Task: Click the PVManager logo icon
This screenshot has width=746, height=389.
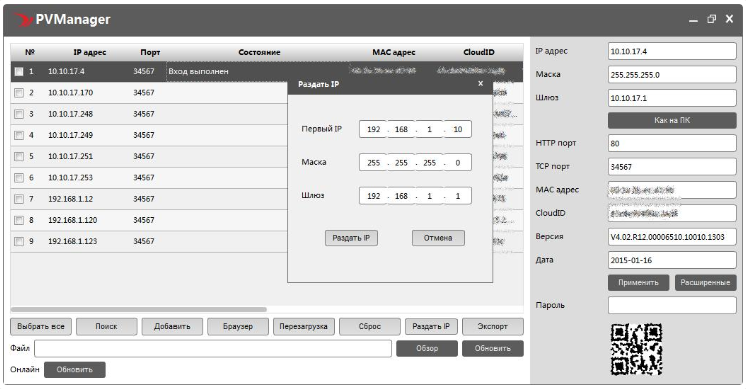Action: coord(23,19)
